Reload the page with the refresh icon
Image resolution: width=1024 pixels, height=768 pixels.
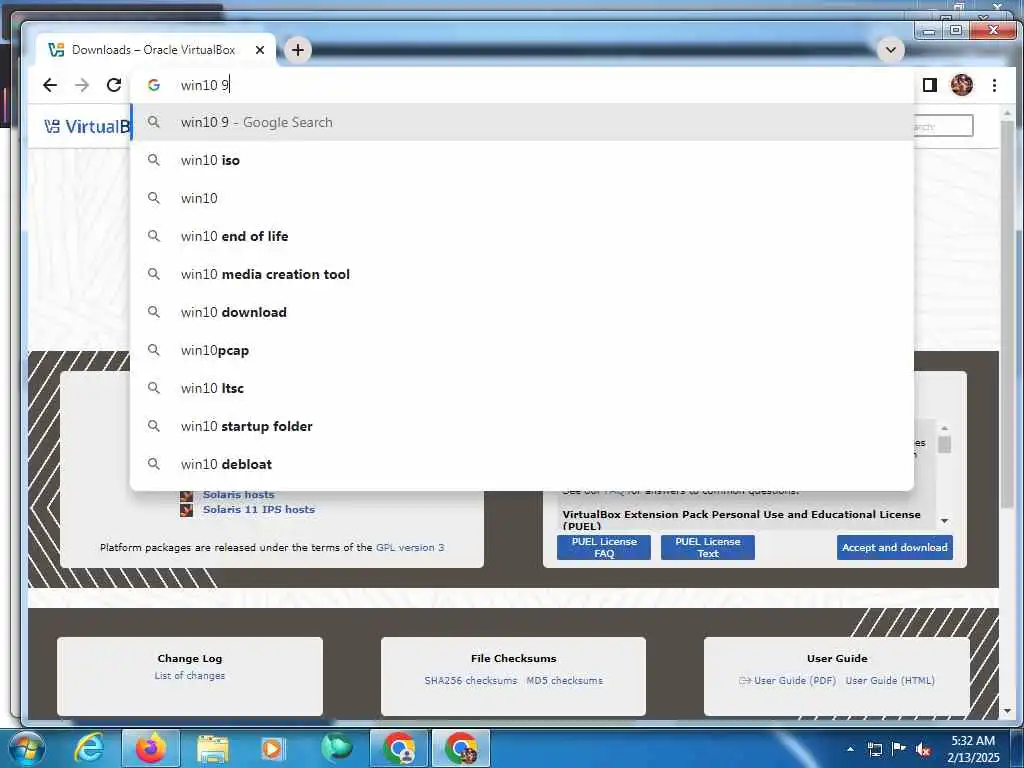pos(114,85)
